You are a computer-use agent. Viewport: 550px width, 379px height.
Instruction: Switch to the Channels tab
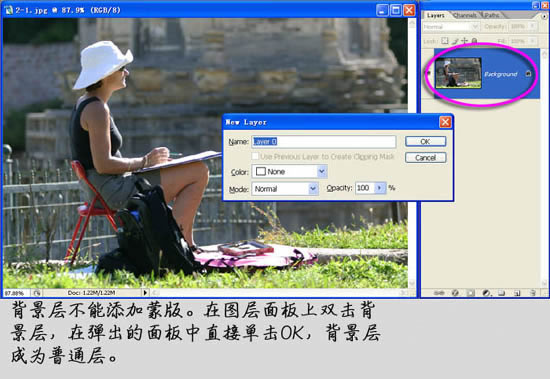465,15
